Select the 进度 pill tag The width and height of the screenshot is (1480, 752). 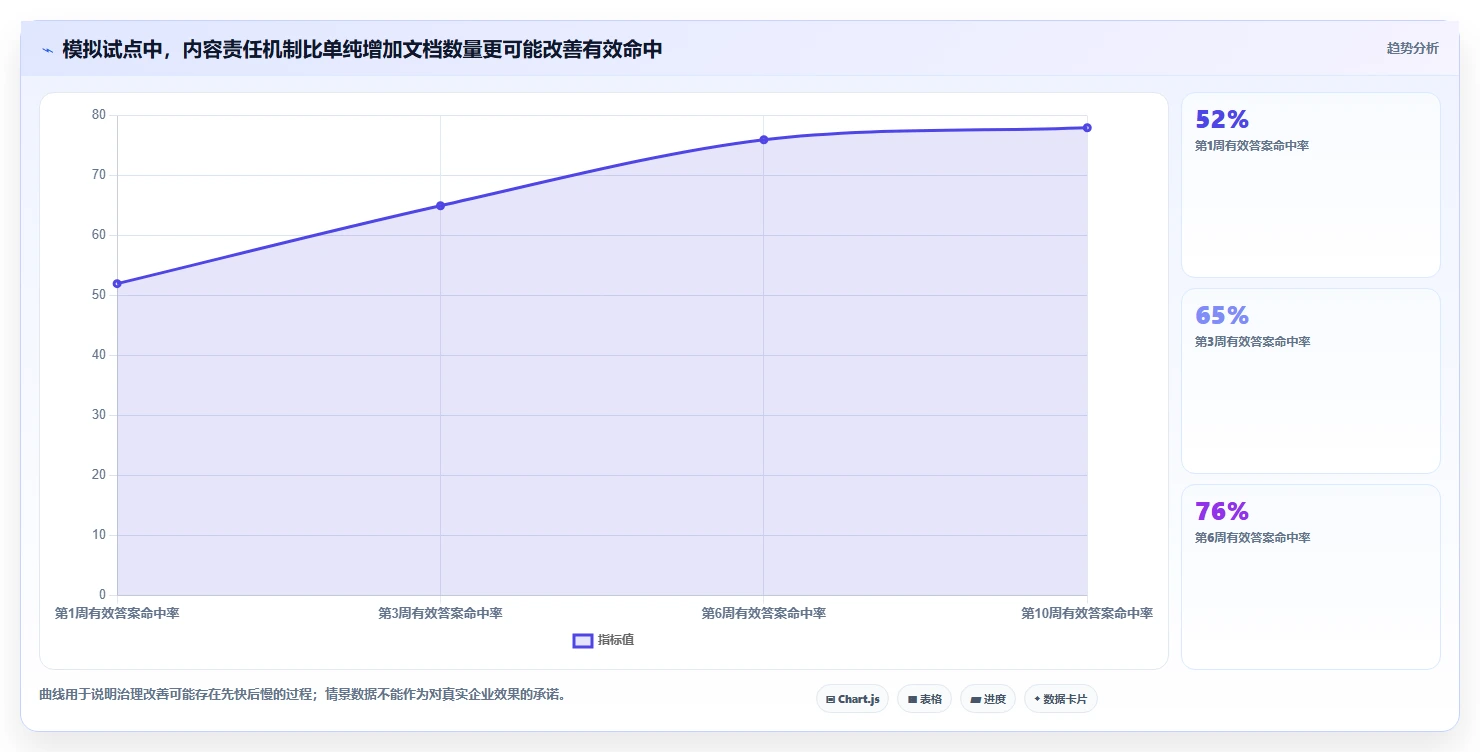tap(988, 699)
